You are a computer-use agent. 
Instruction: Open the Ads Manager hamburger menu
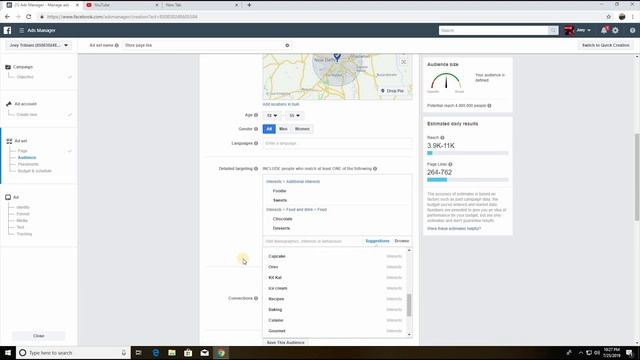click(22, 30)
